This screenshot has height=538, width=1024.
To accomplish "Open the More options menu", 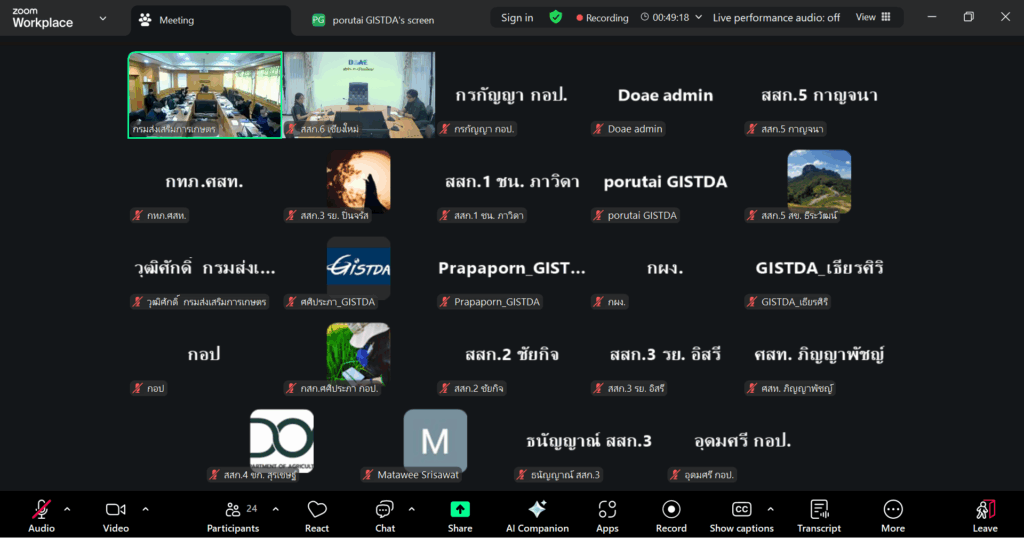I will tap(893, 515).
